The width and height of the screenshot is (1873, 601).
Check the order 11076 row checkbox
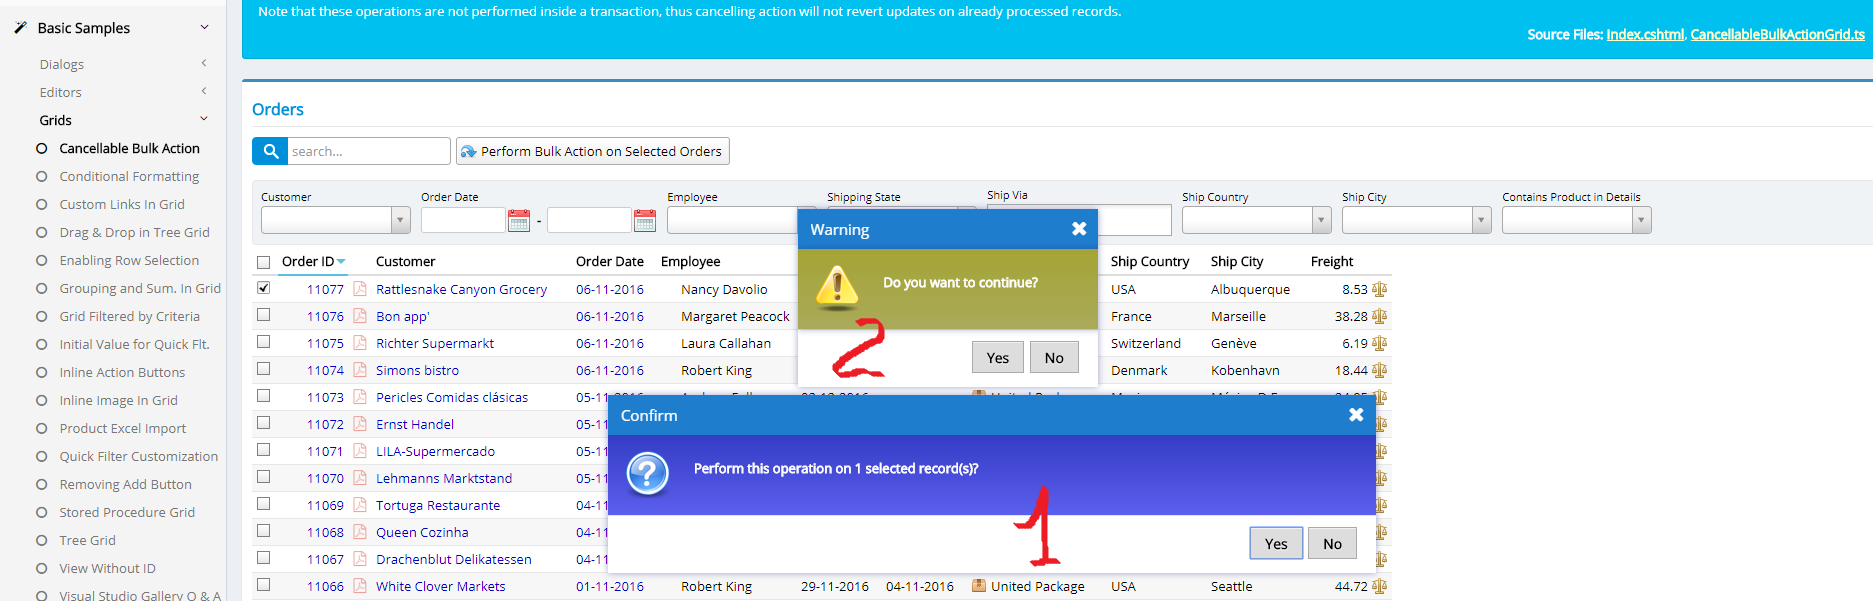264,315
